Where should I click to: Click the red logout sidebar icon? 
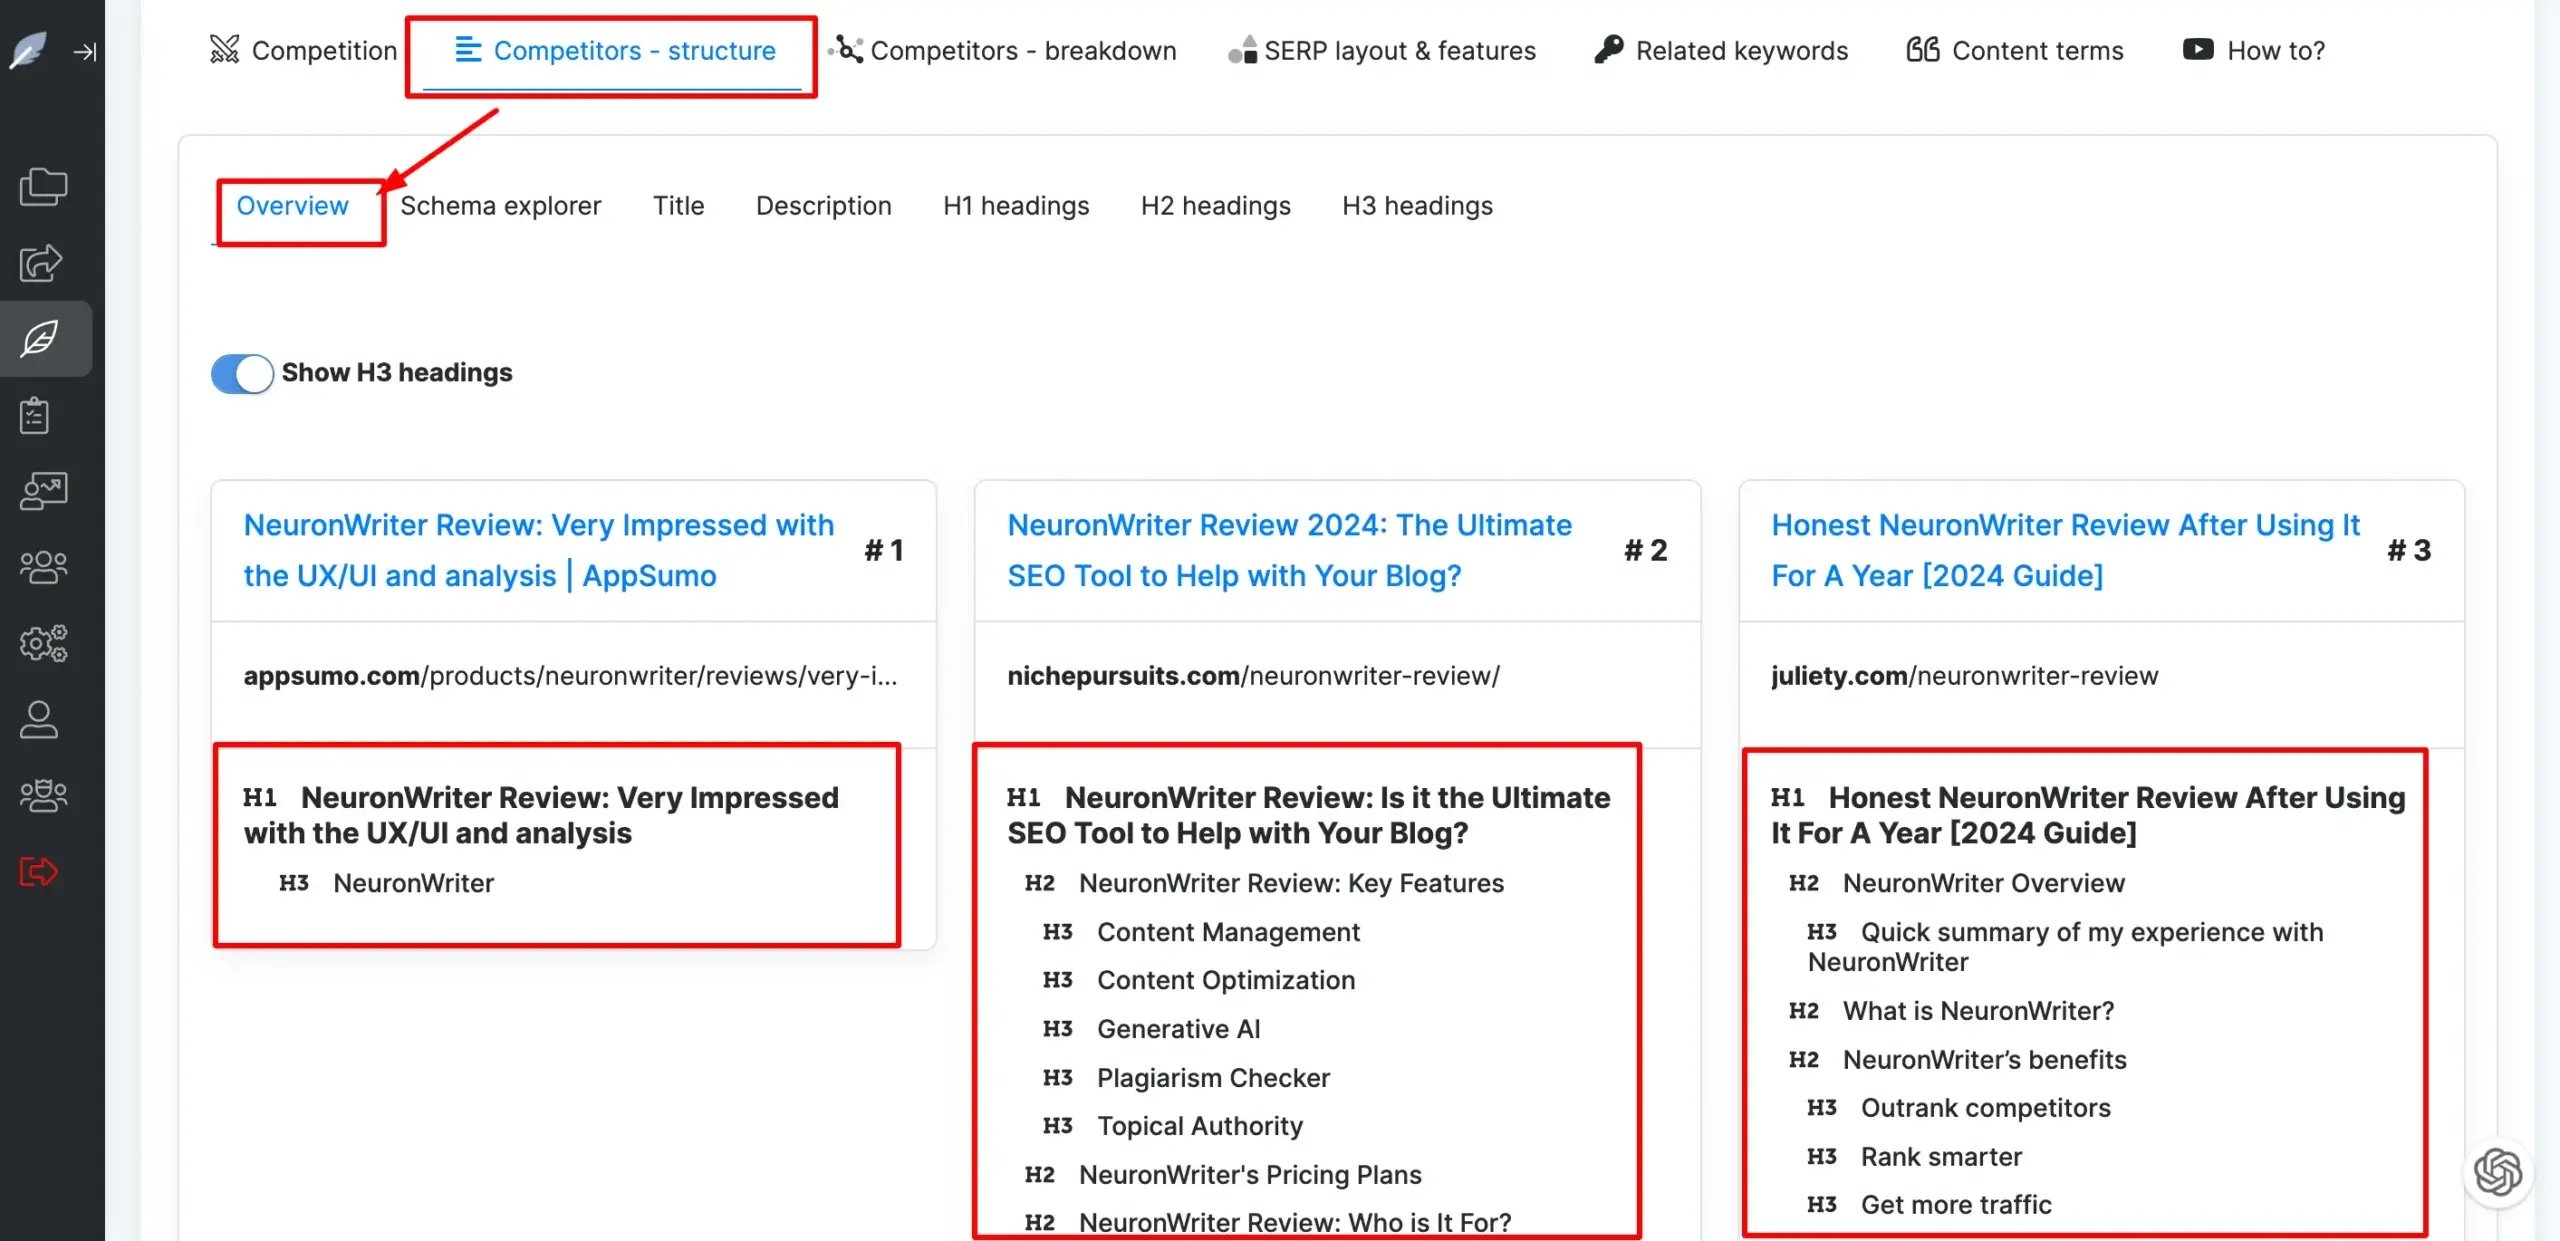39,871
